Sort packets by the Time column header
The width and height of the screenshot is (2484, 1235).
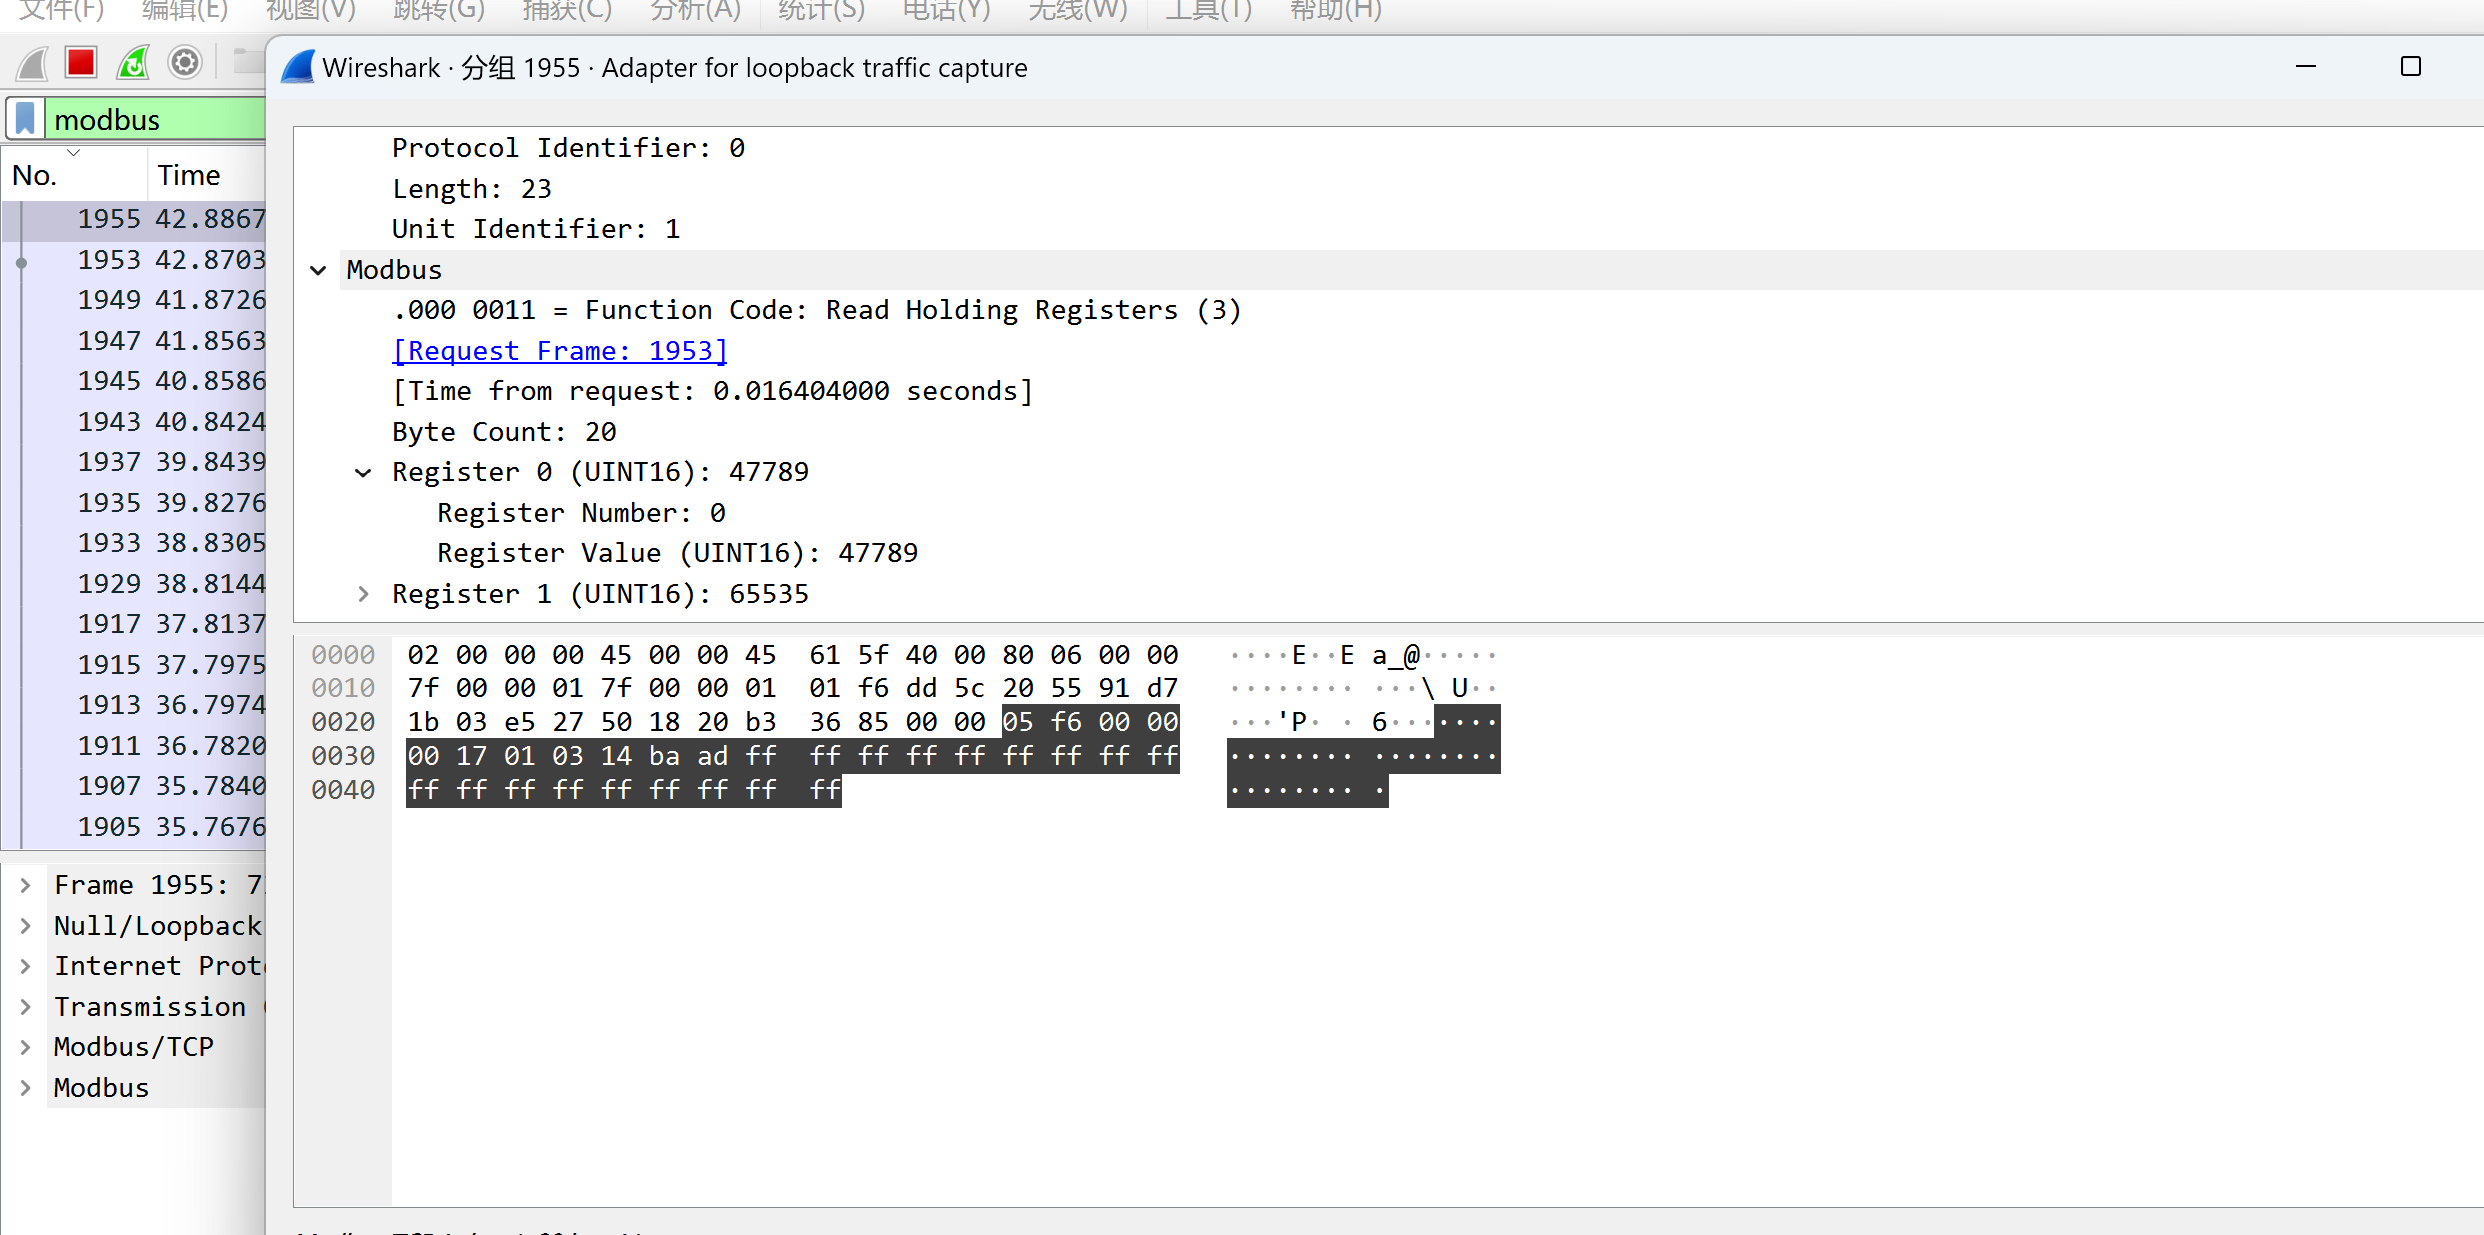[189, 175]
